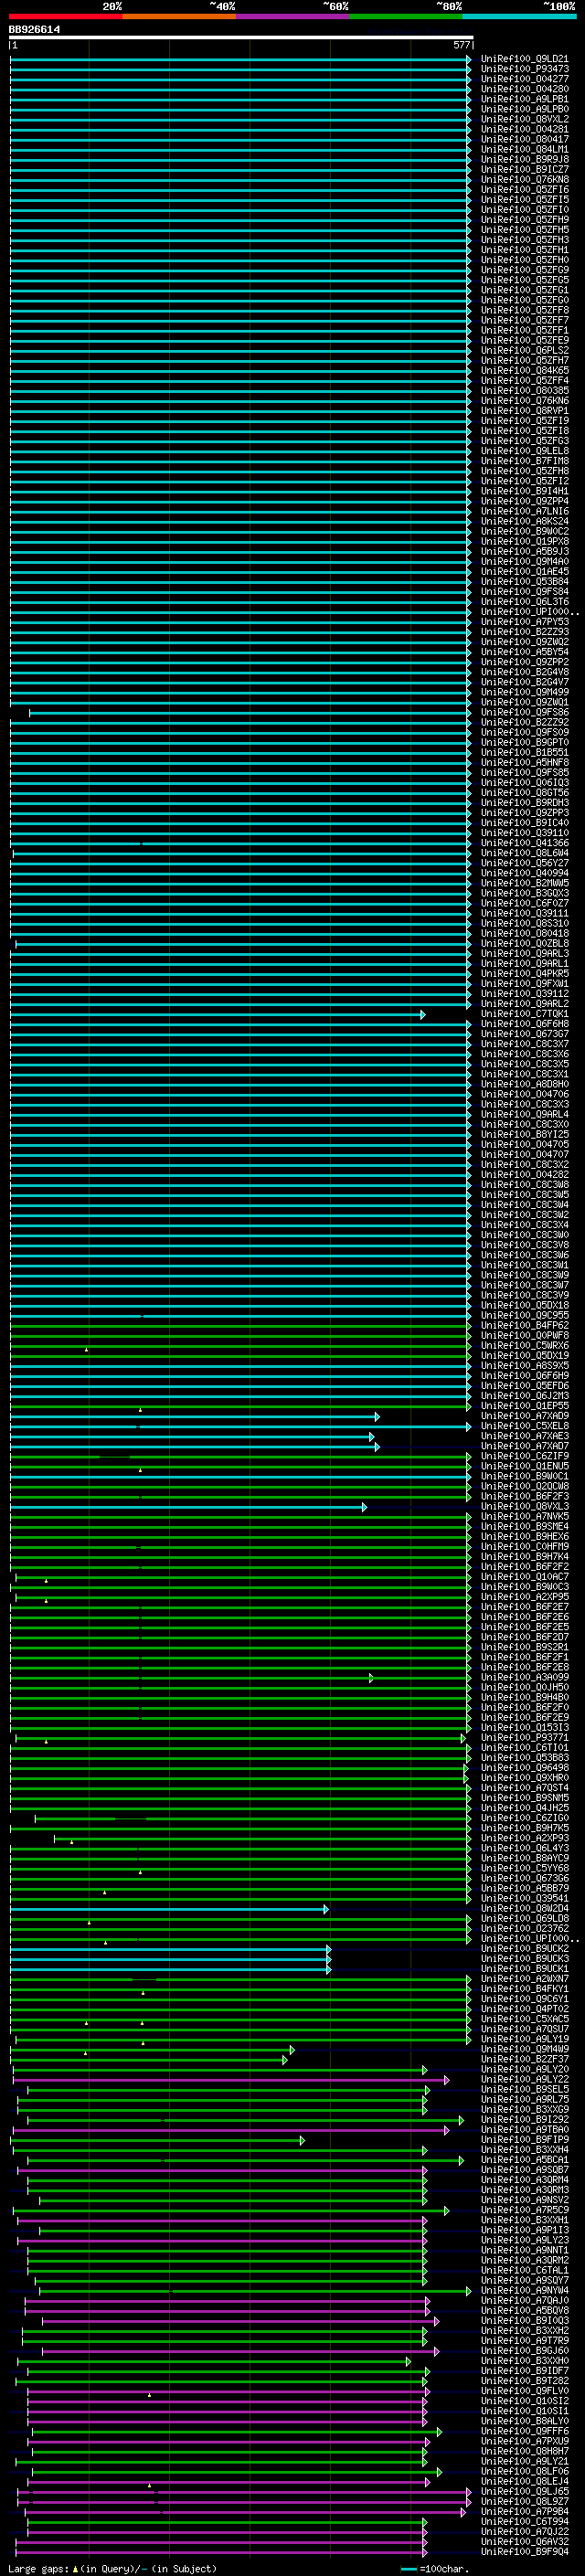Click the mid-bar arrowhead on the UniRef100_A3A099 row
Screen dimensions: 585x2576
pyautogui.click(x=371, y=1677)
